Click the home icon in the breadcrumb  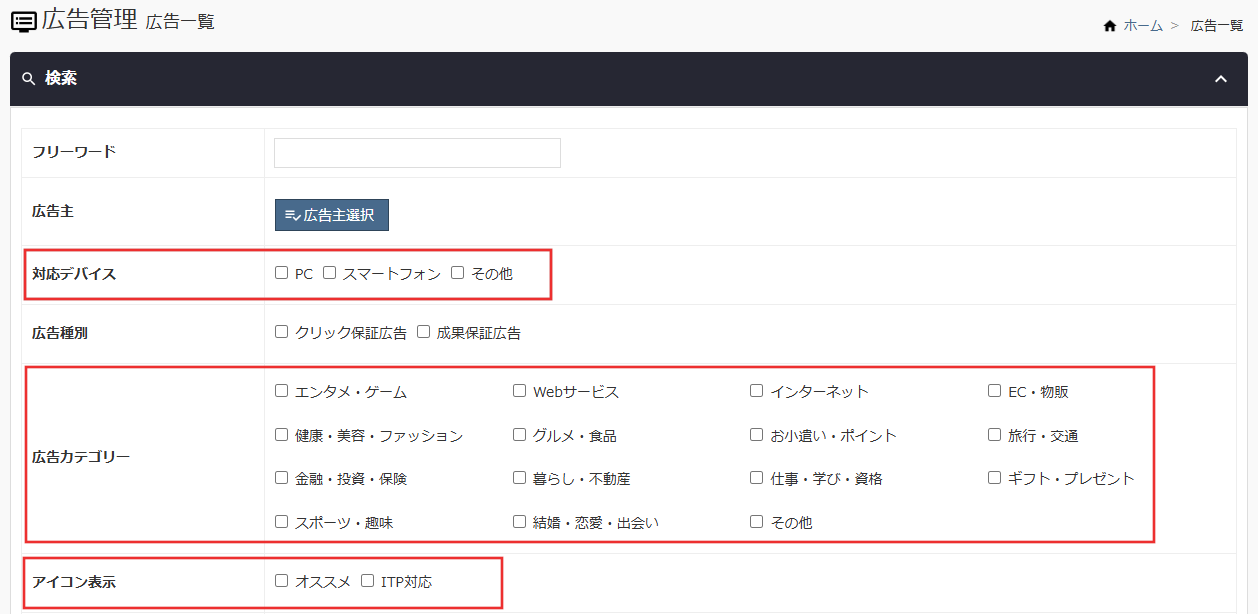point(1110,25)
